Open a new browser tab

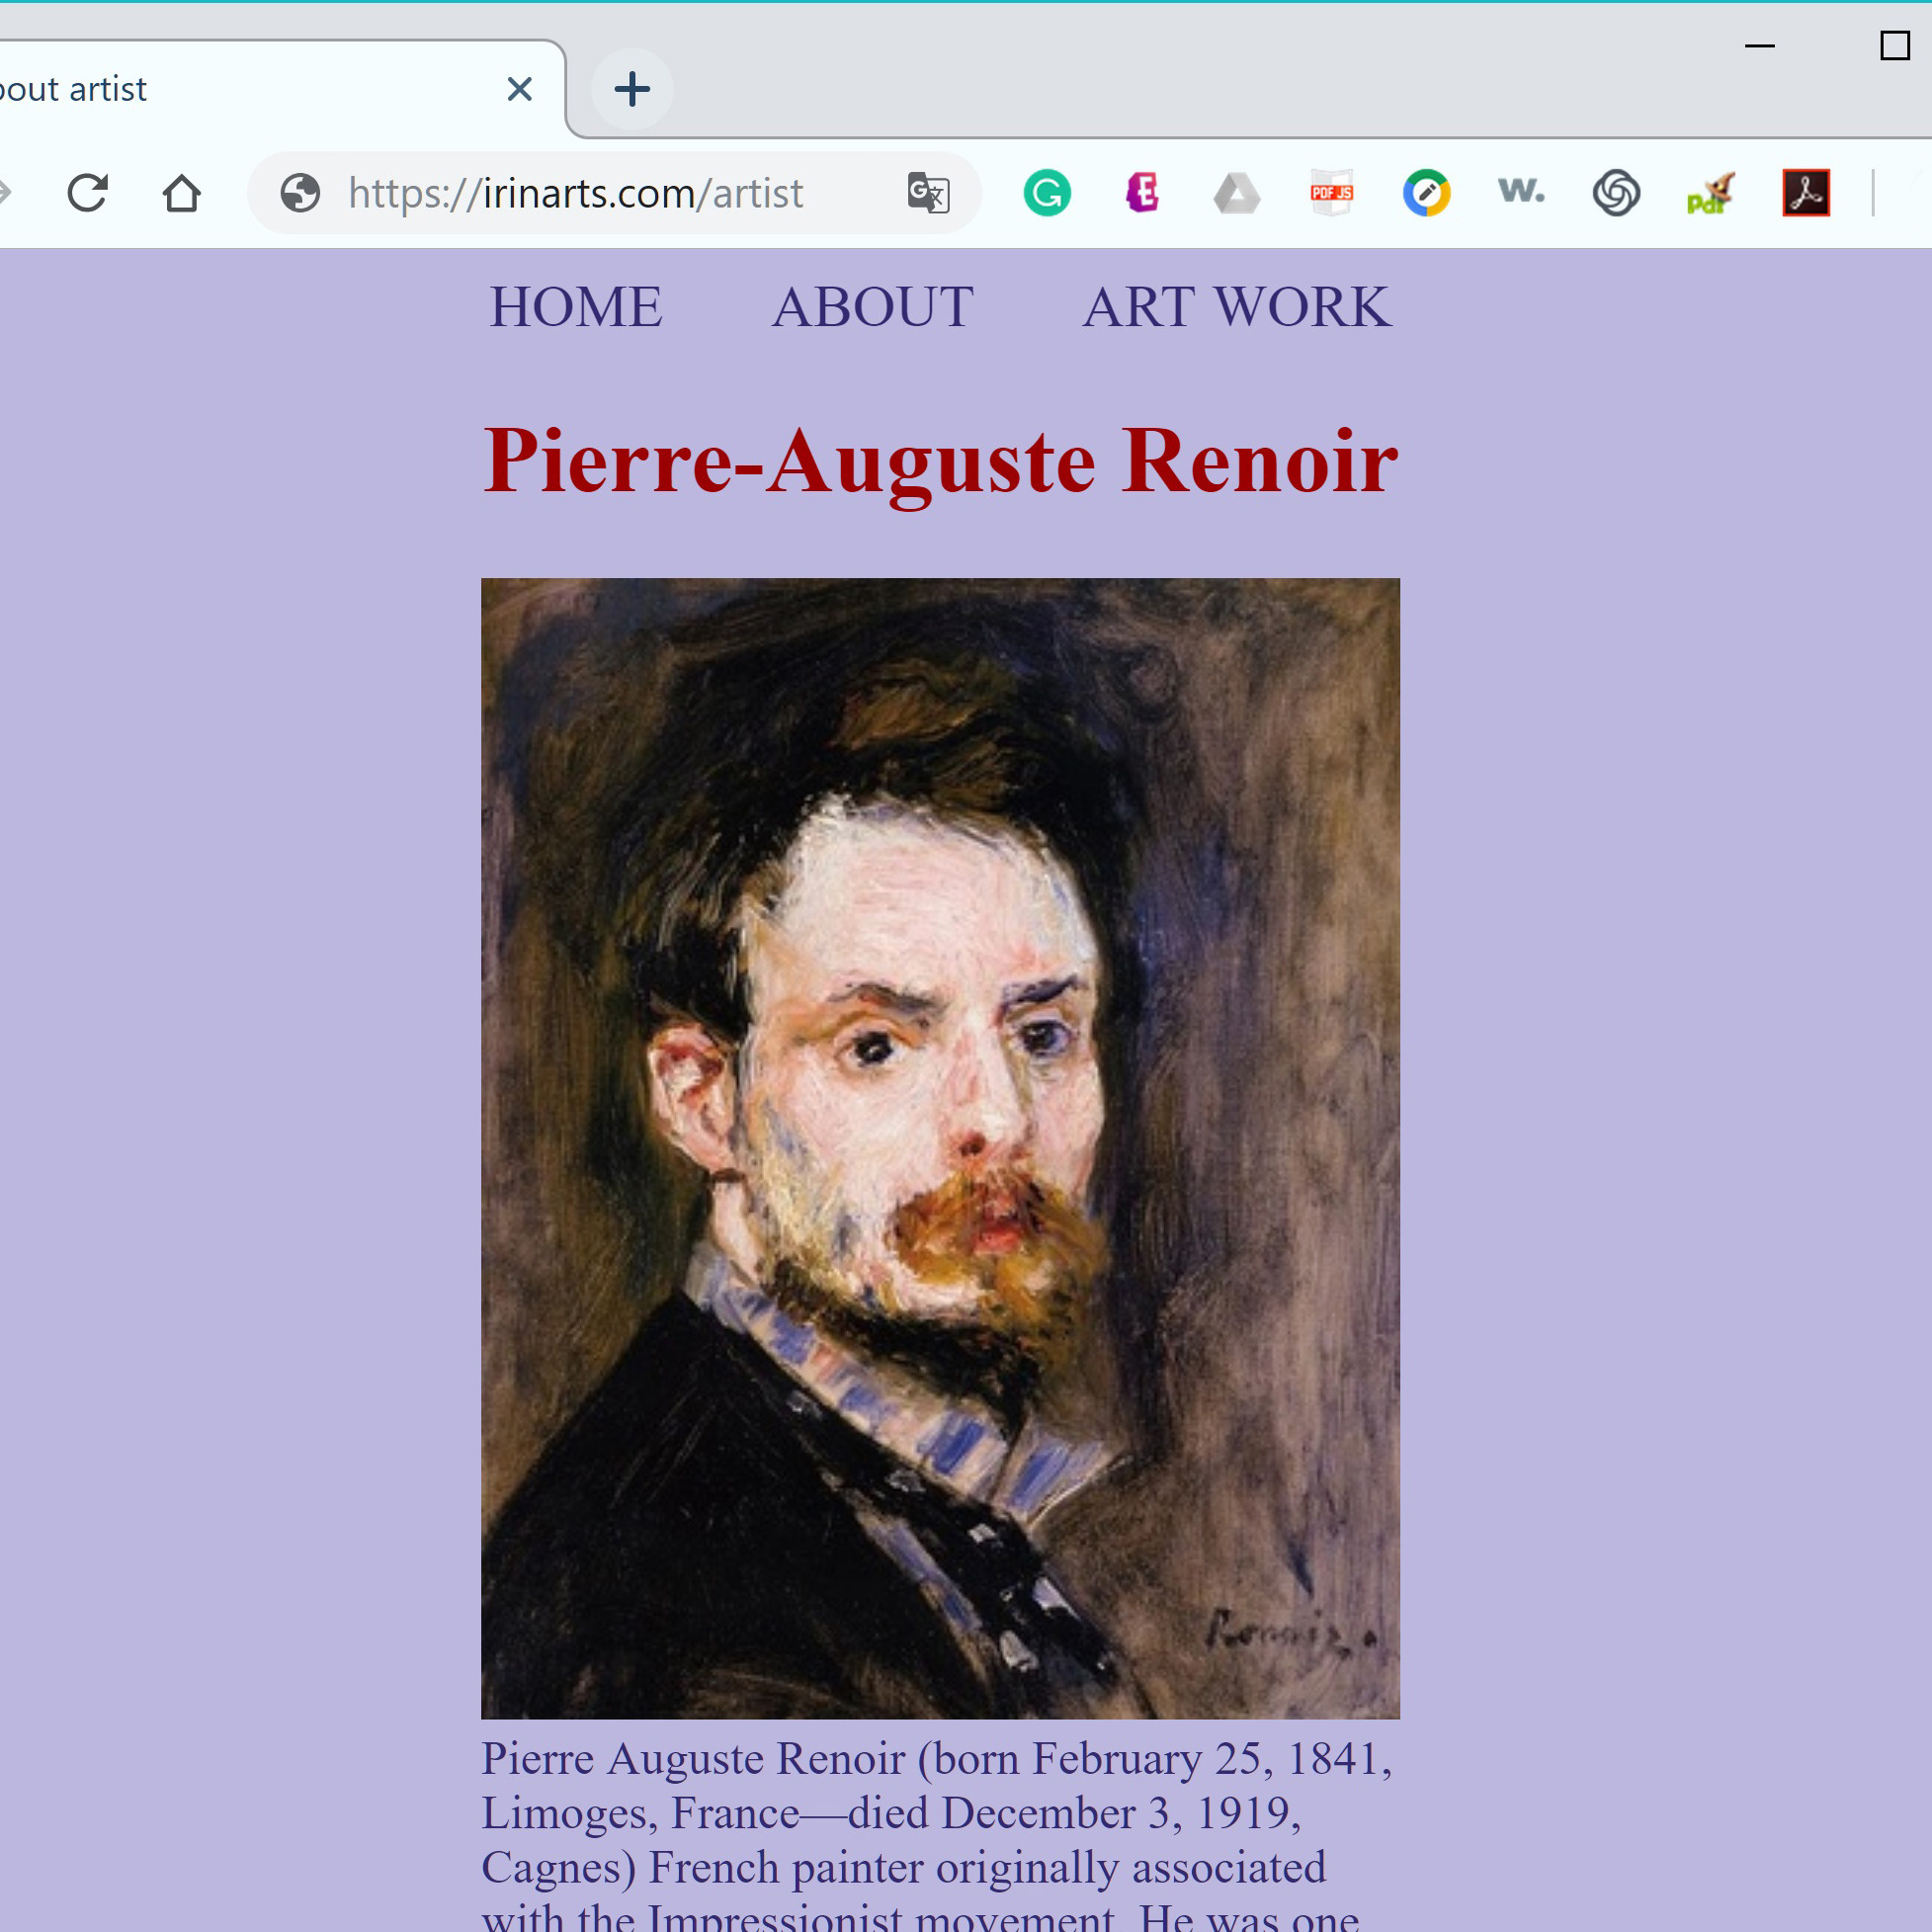632,89
